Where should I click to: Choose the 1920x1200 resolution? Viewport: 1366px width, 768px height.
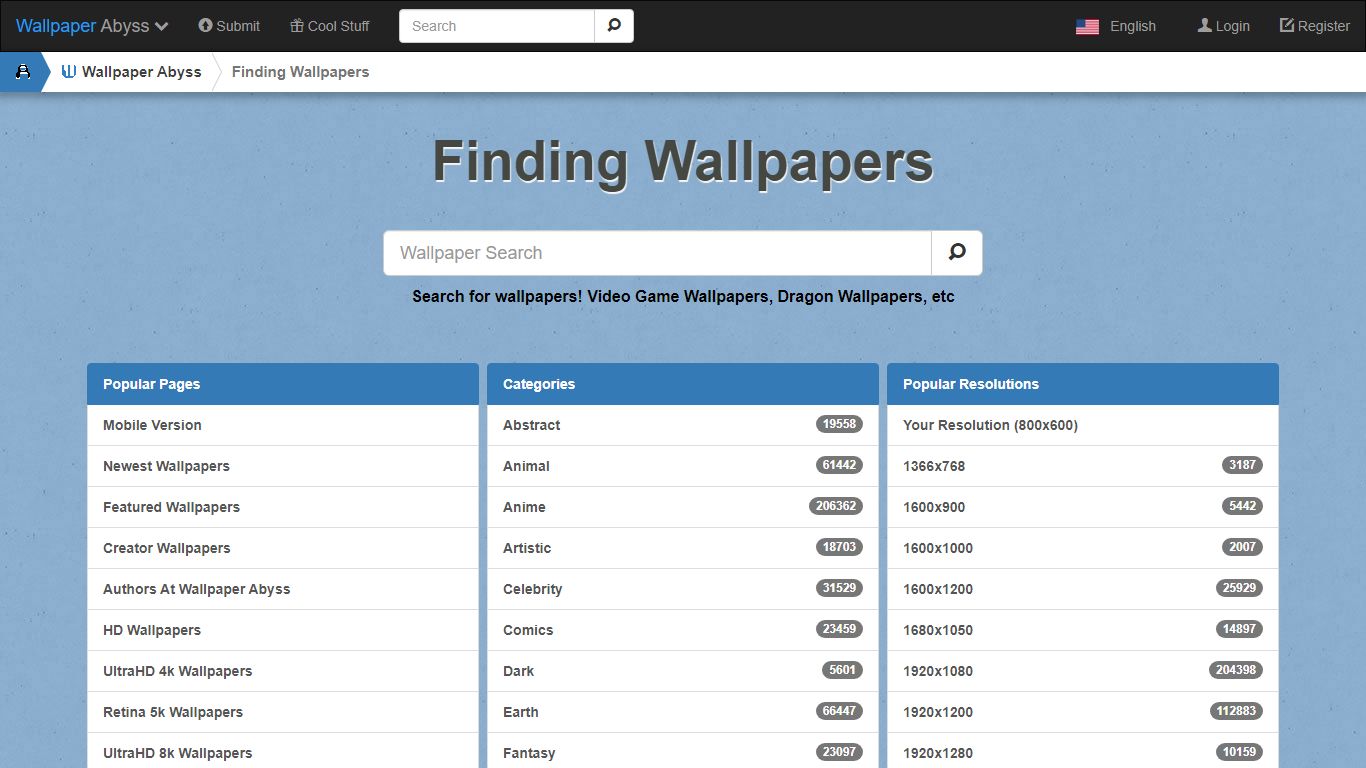(1083, 712)
